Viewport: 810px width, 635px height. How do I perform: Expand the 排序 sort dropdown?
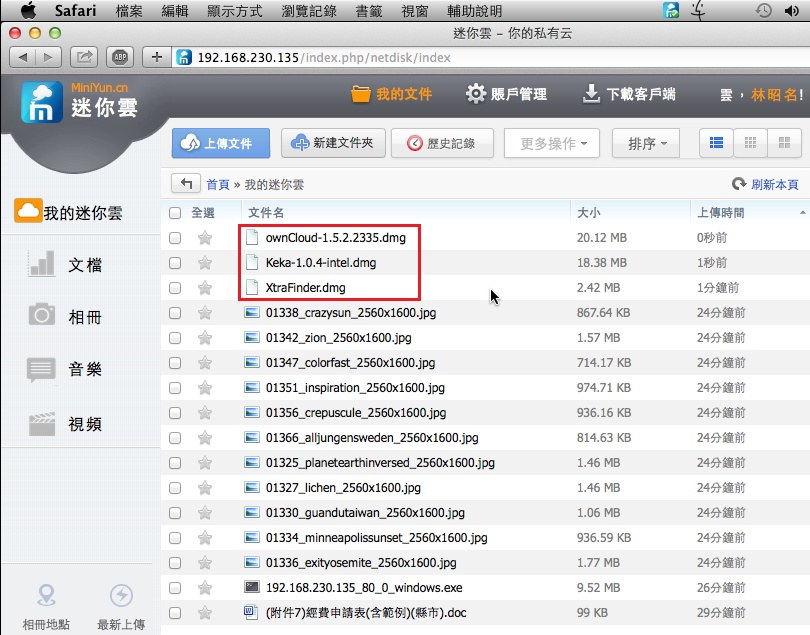pos(646,143)
